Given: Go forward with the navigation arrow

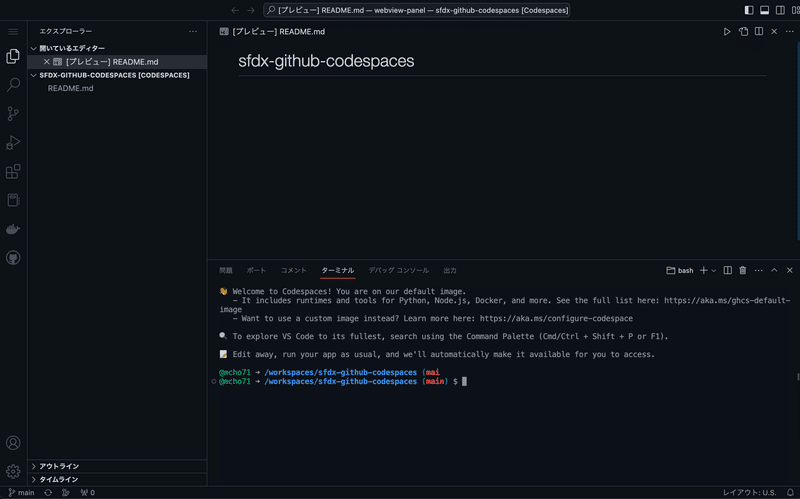Looking at the screenshot, I should (x=251, y=10).
